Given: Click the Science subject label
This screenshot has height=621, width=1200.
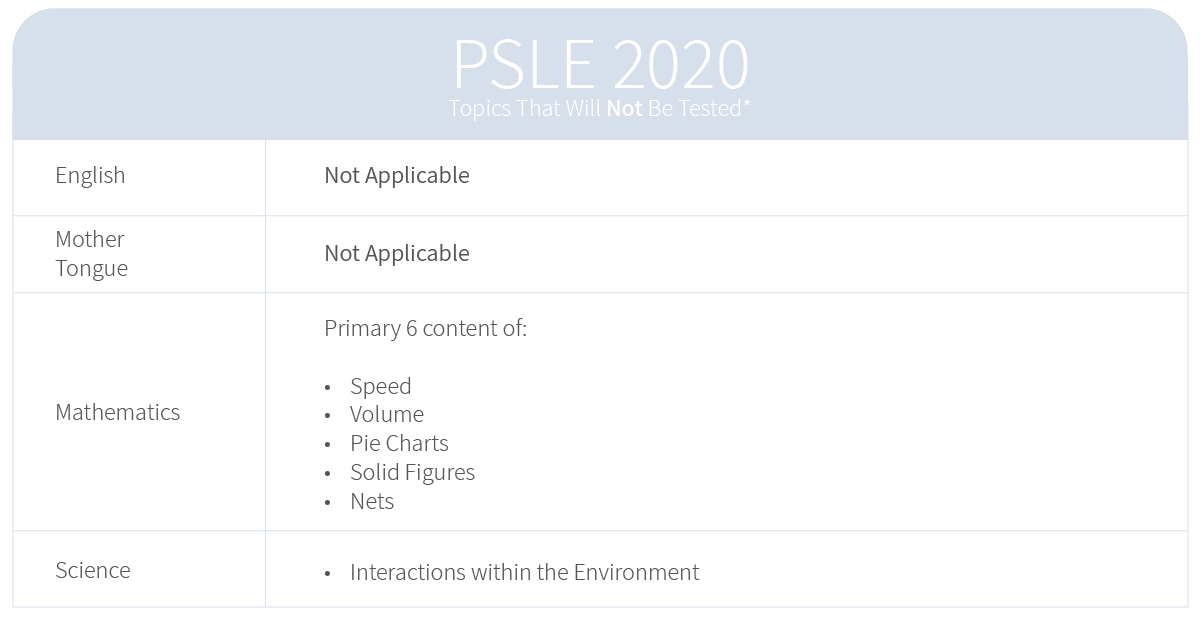Looking at the screenshot, I should (x=93, y=570).
